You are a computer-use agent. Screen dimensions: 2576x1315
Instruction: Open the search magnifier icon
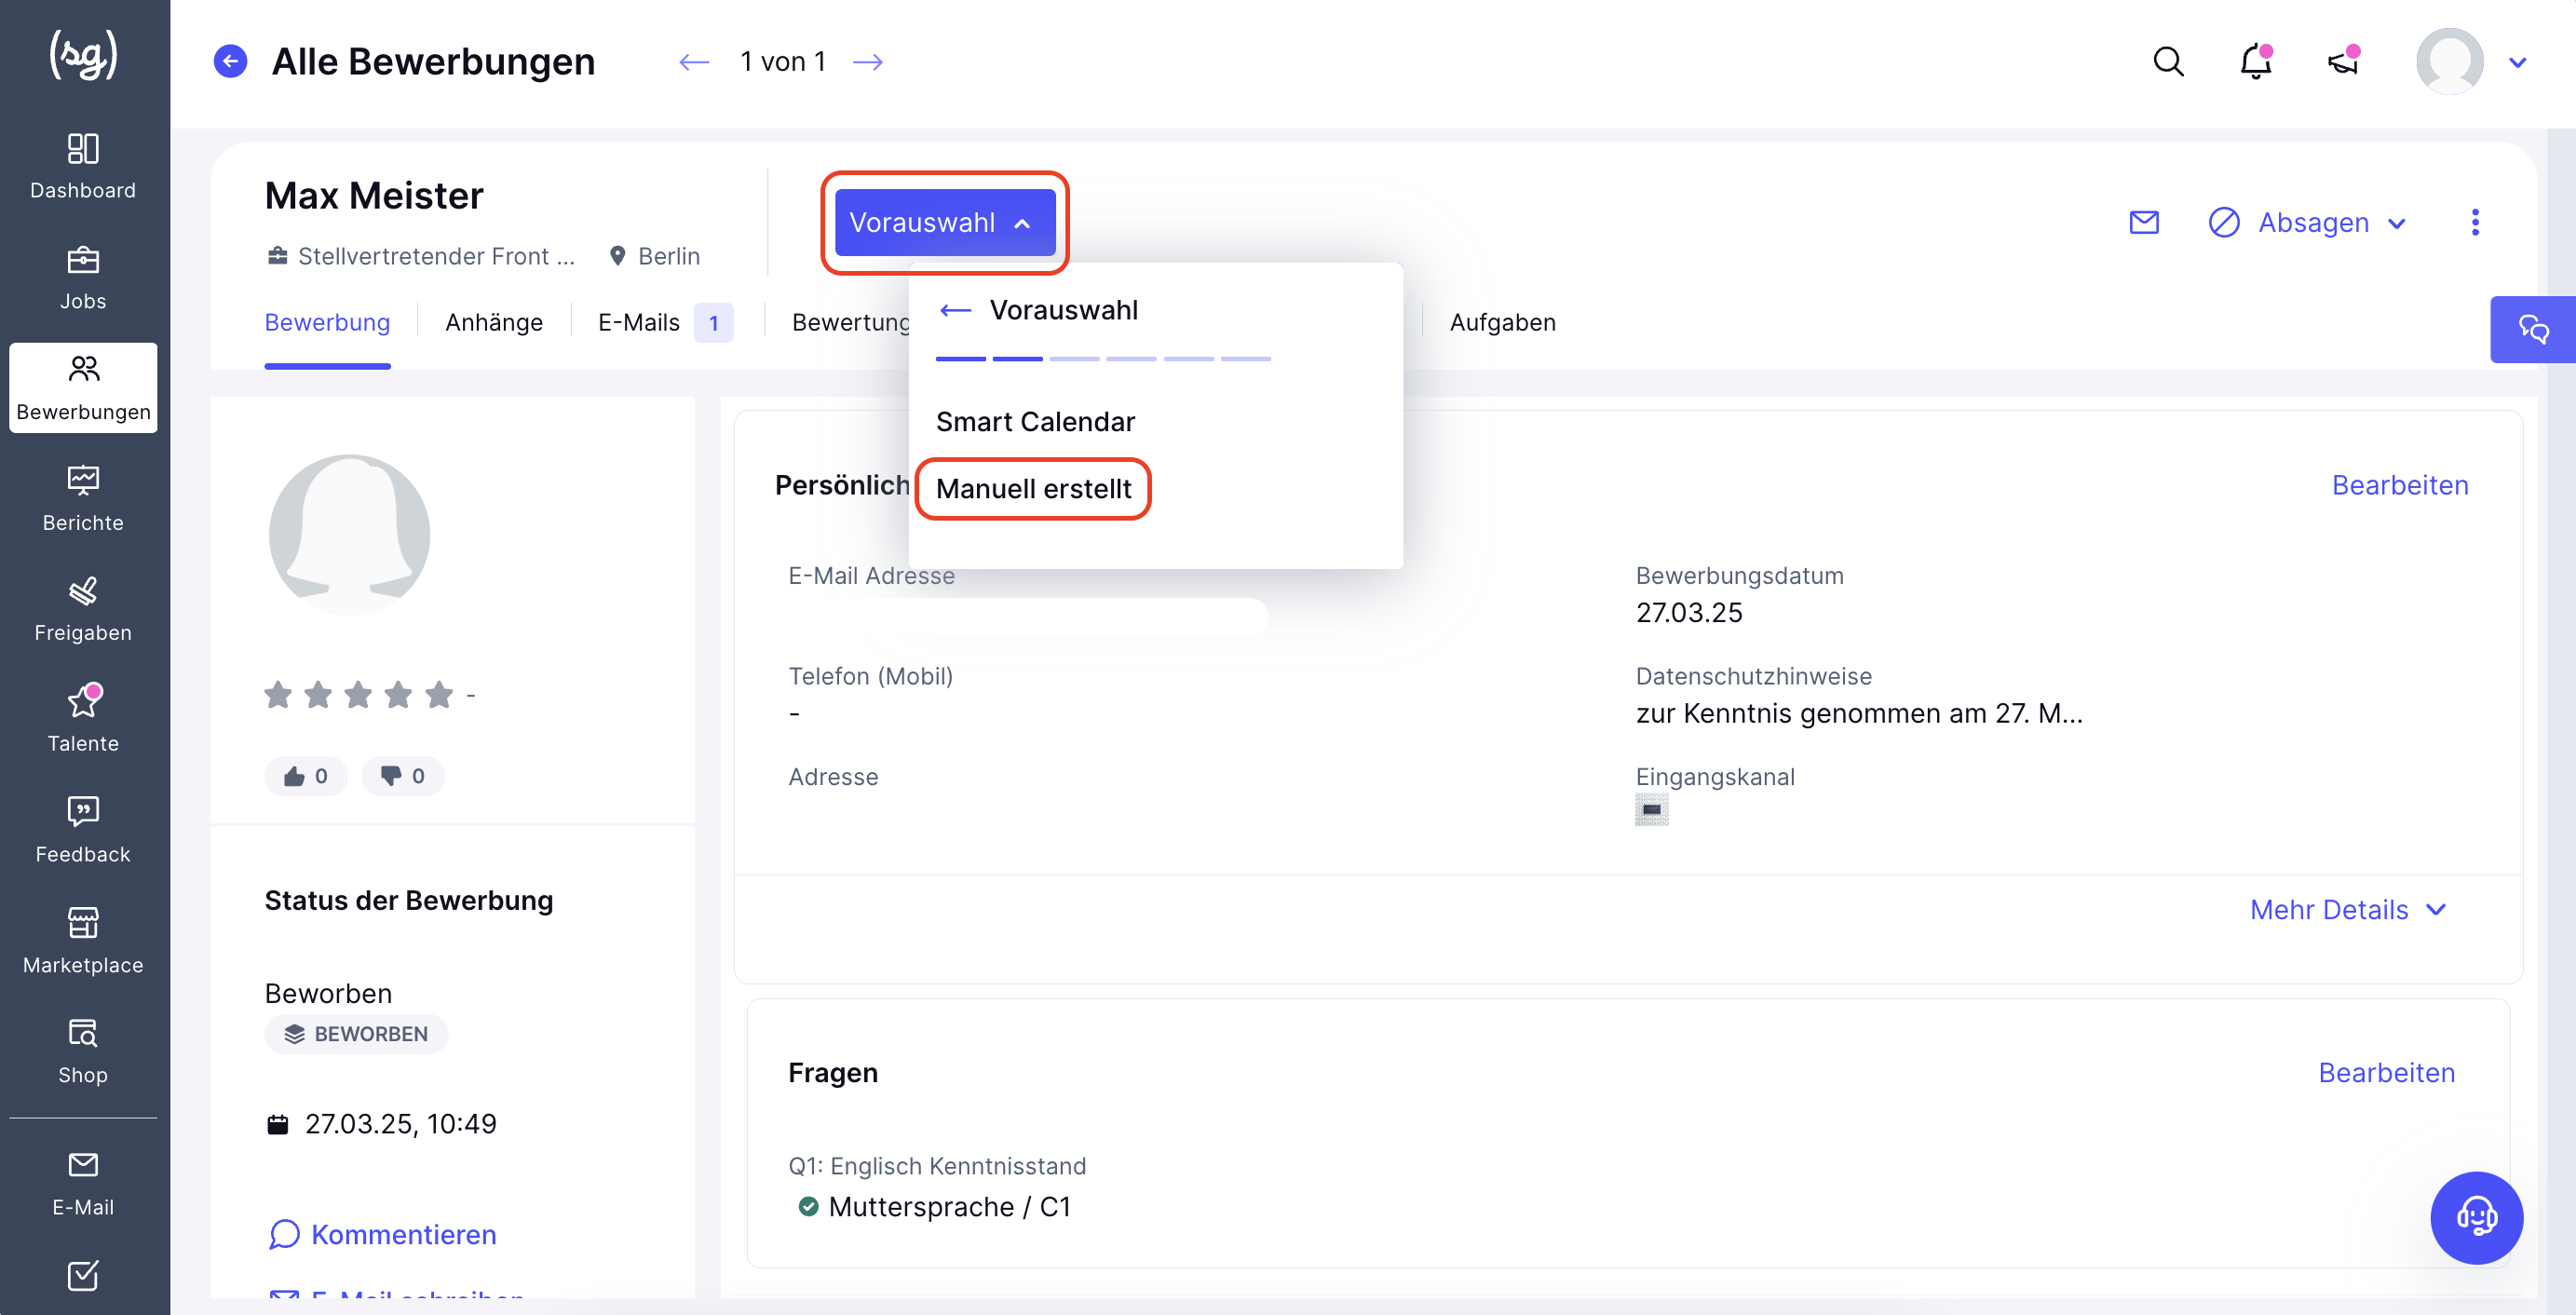click(x=2167, y=62)
